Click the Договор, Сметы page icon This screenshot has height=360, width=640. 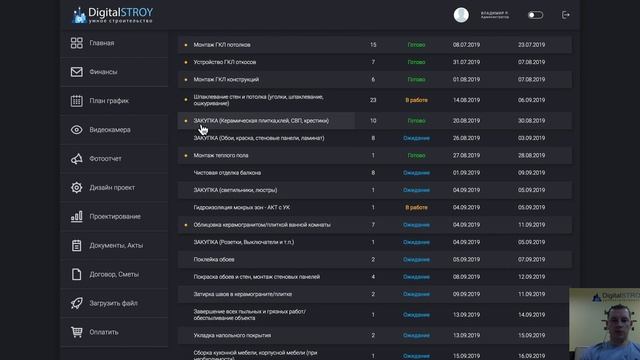pyautogui.click(x=76, y=274)
